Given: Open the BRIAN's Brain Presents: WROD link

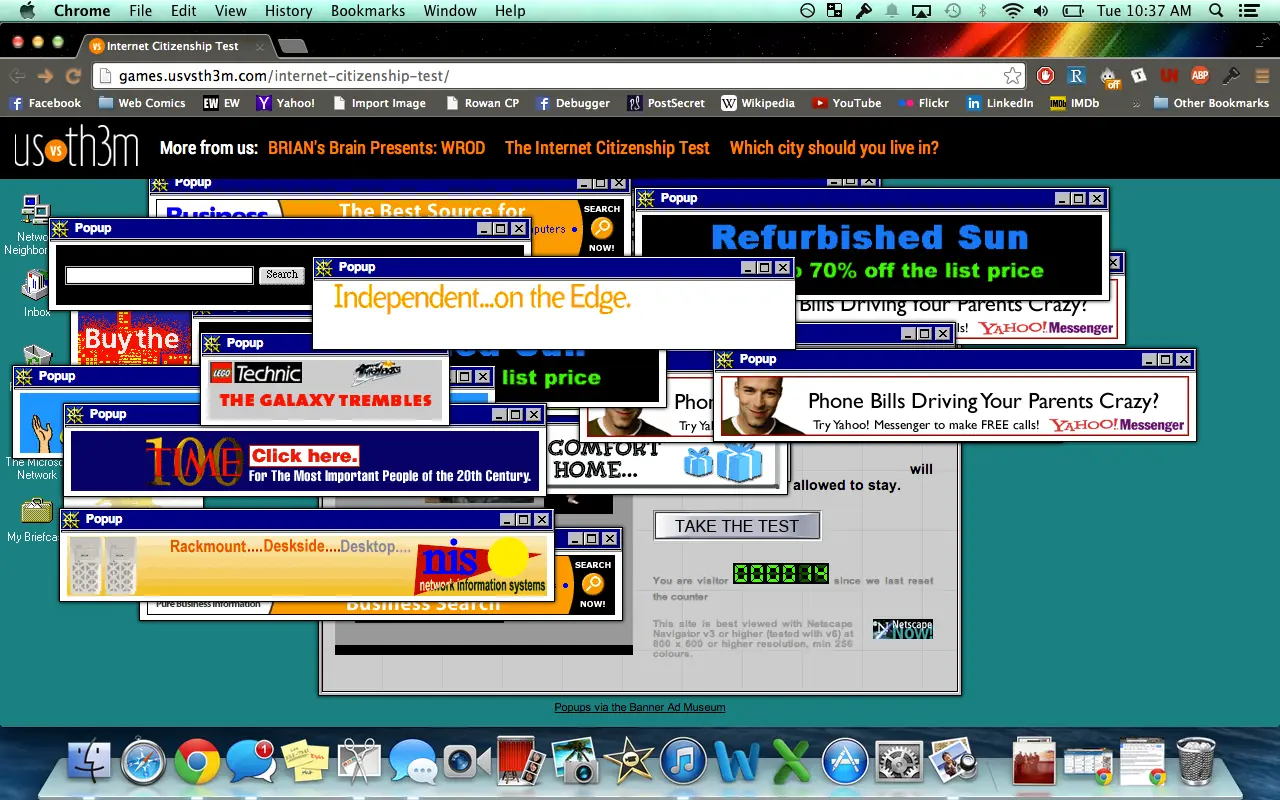Looking at the screenshot, I should tap(376, 148).
